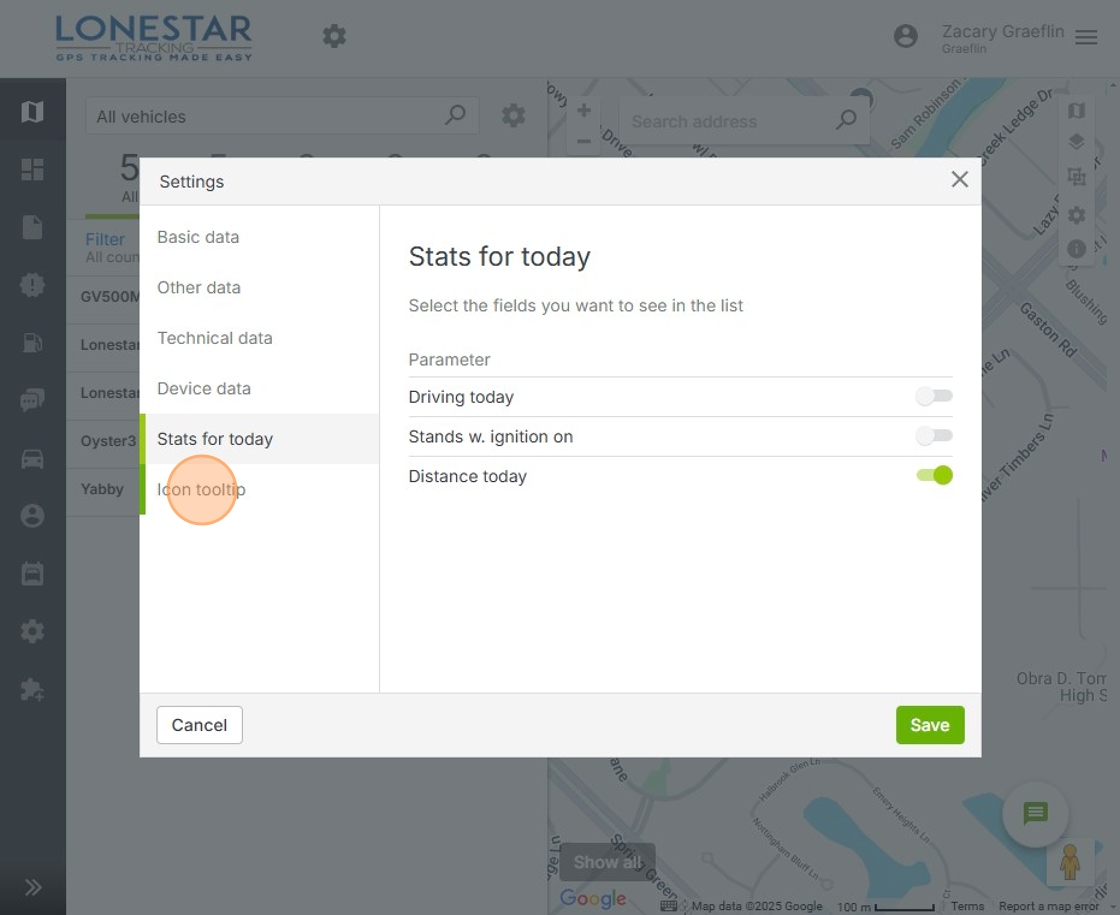
Task: Close the Settings dialog with X
Action: [959, 180]
